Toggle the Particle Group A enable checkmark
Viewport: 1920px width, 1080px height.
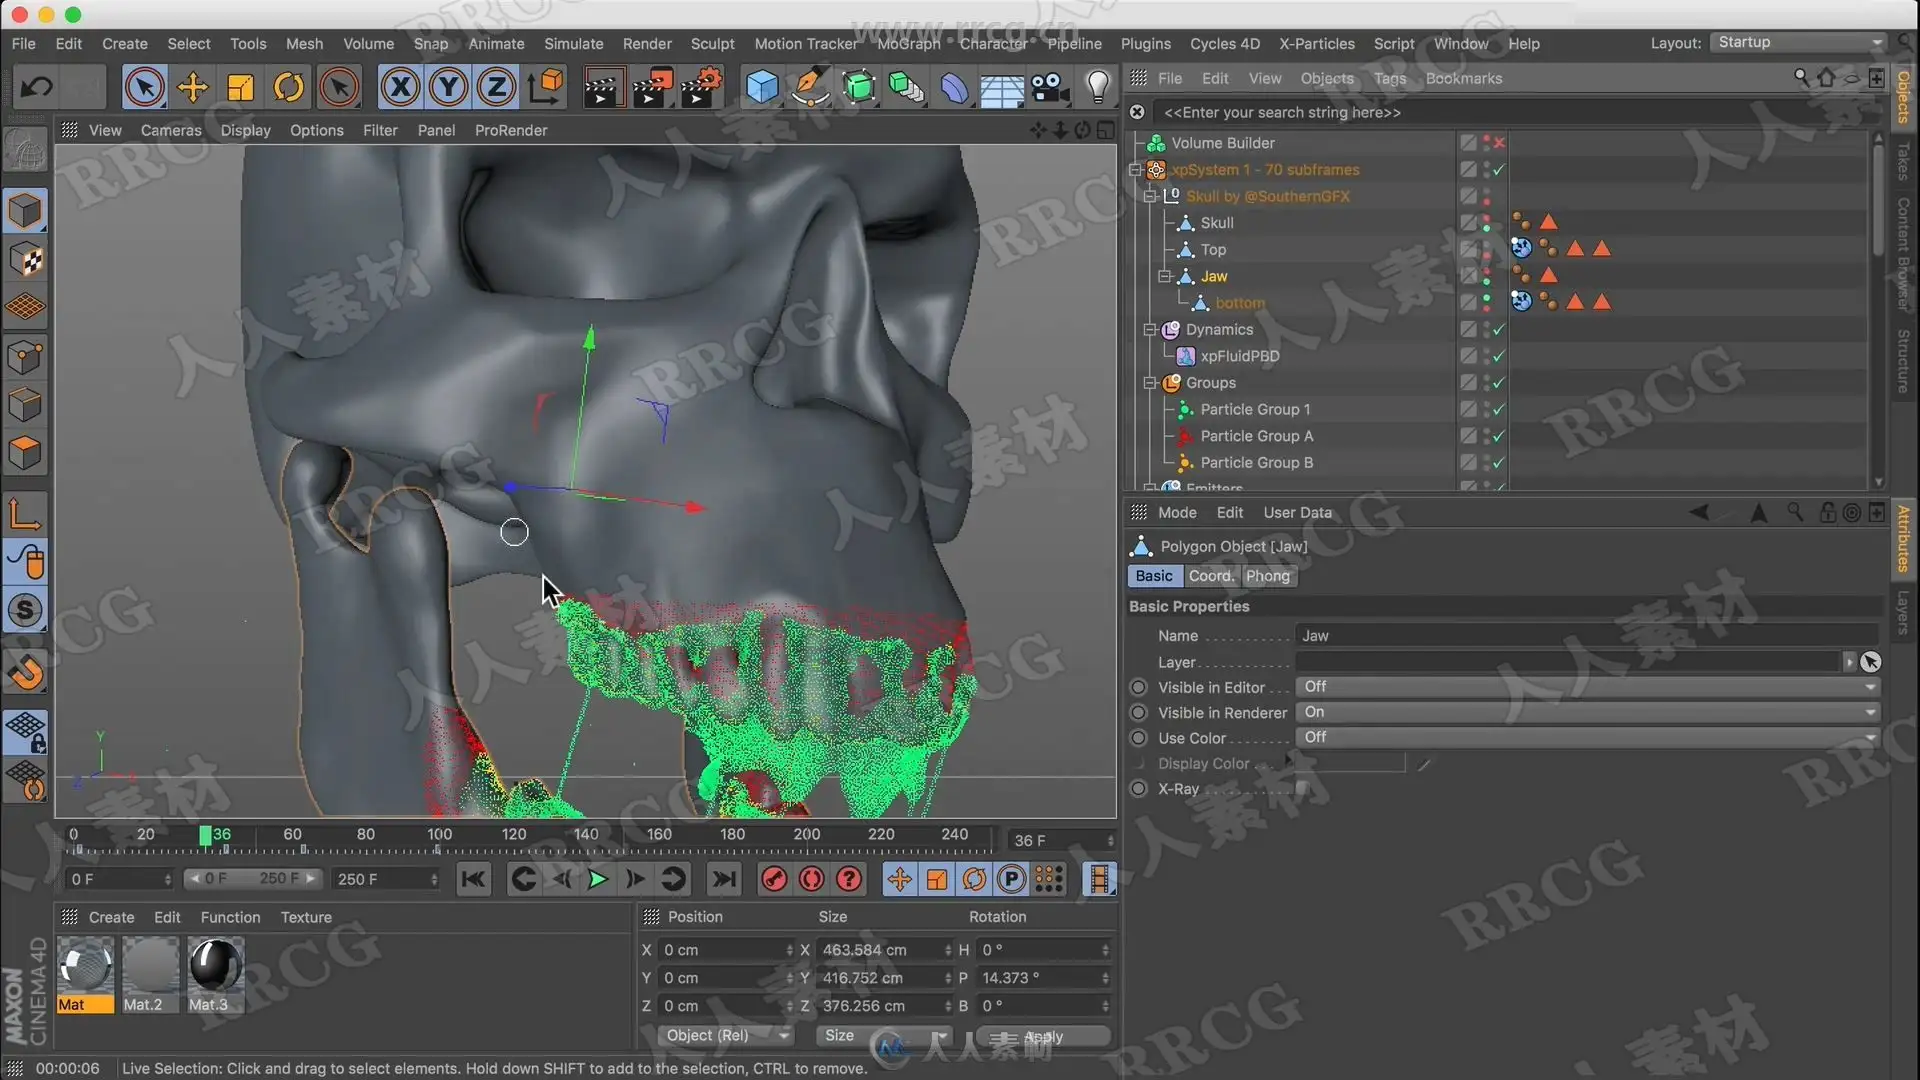1498,437
